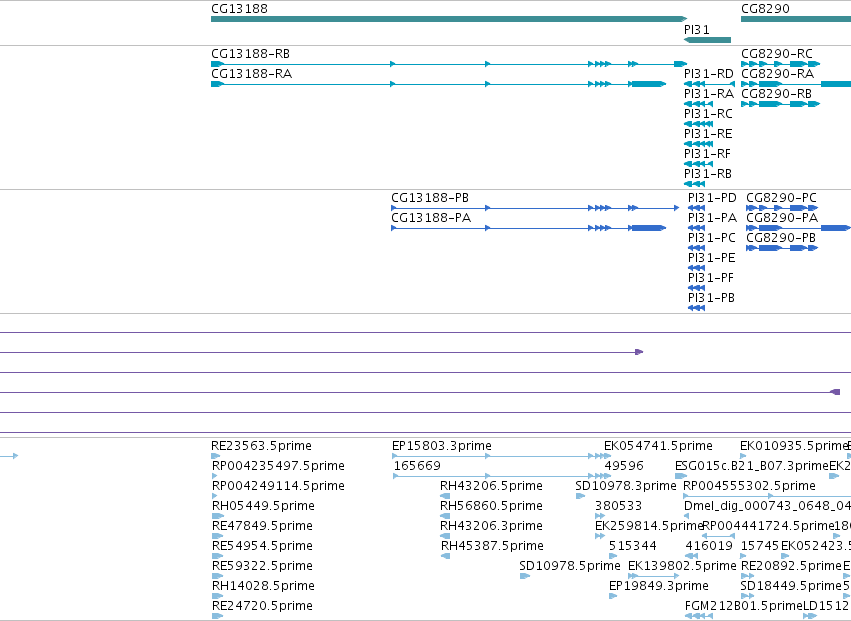The width and height of the screenshot is (851, 621).
Task: Click the feature labeled 49596
Action: pyautogui.click(x=624, y=466)
